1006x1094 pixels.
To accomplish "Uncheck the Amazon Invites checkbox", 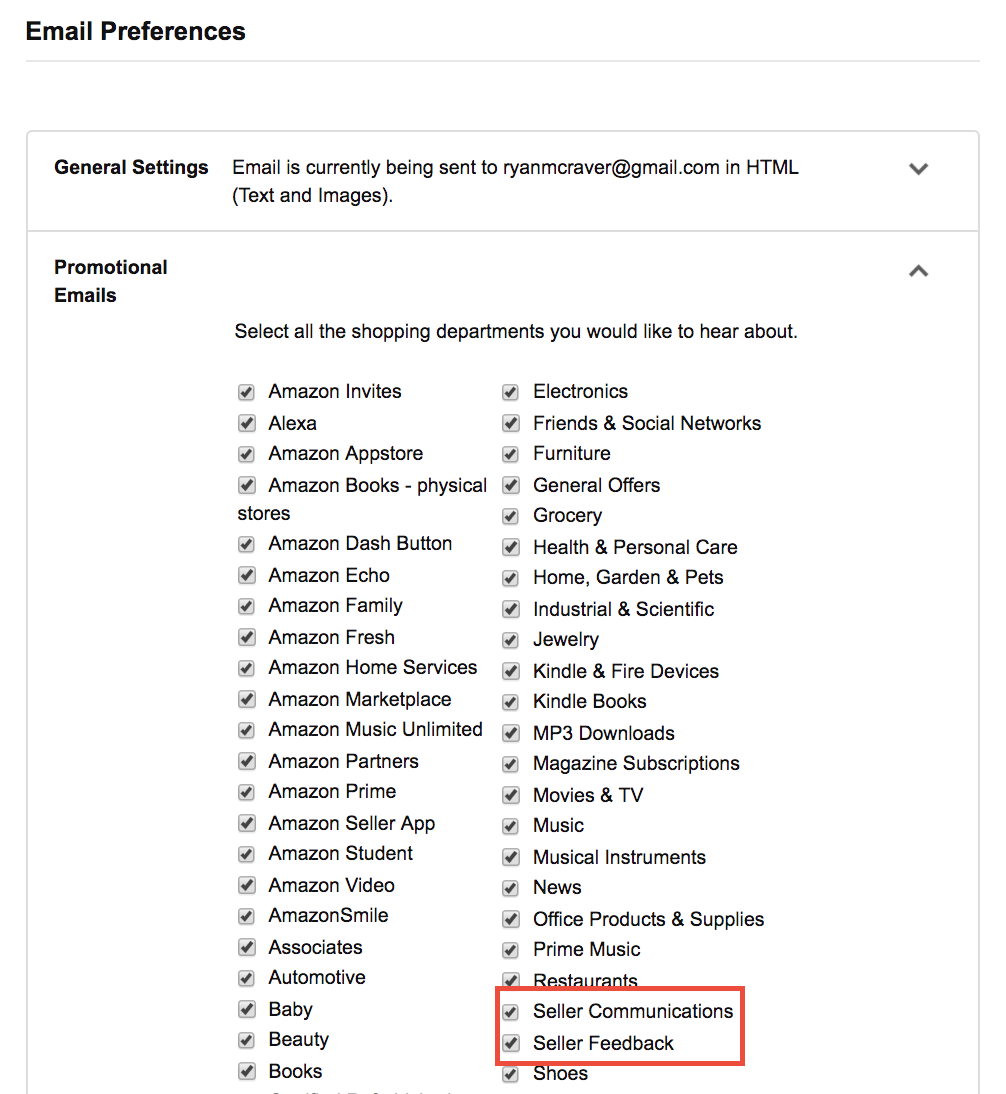I will coord(246,392).
